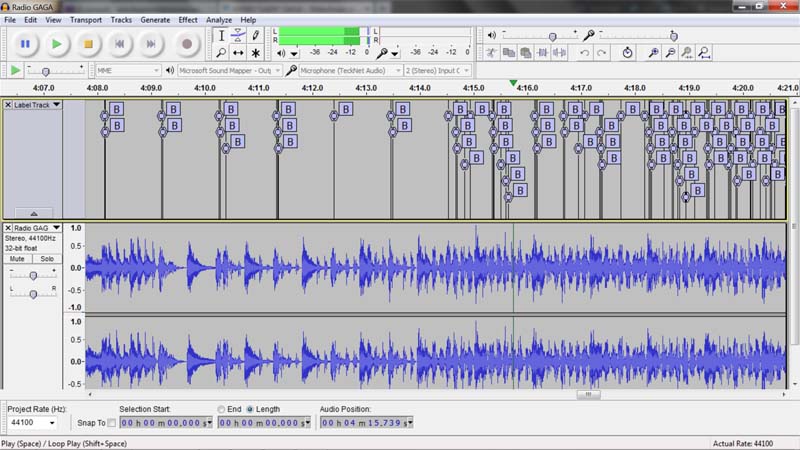Mute the Radio GAG track

tap(18, 259)
